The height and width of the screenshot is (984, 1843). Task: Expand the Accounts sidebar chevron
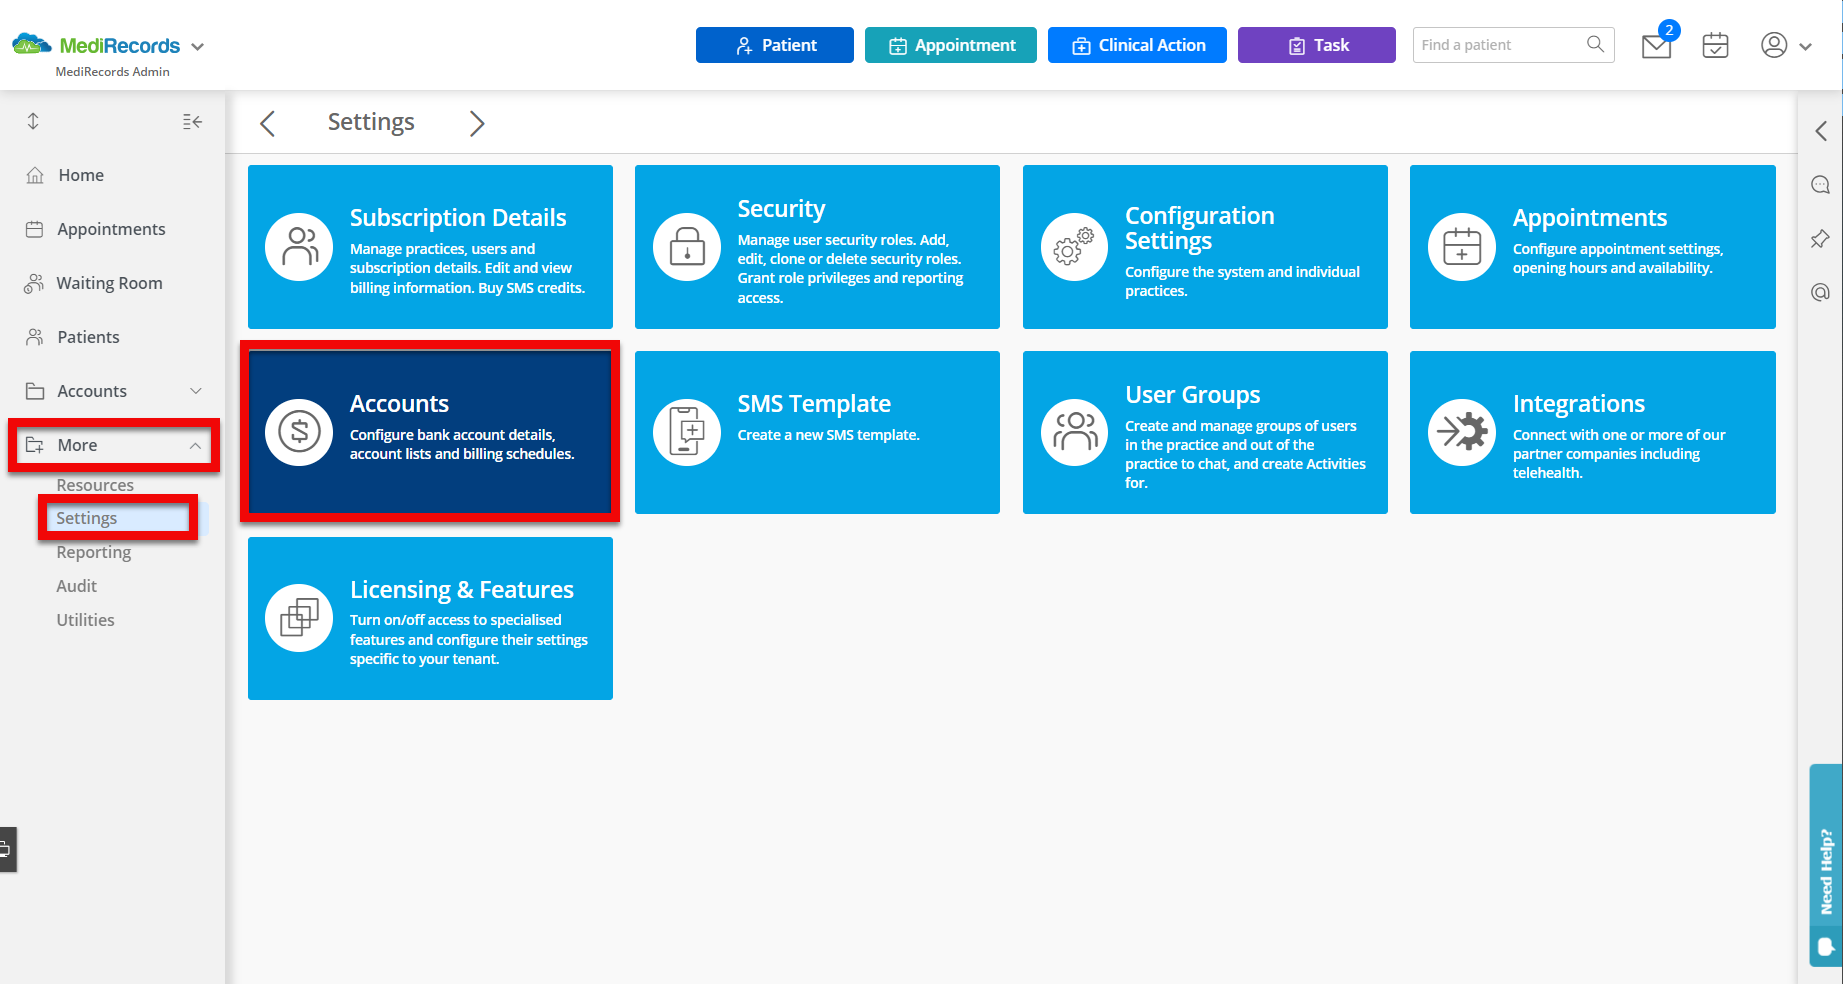point(196,391)
